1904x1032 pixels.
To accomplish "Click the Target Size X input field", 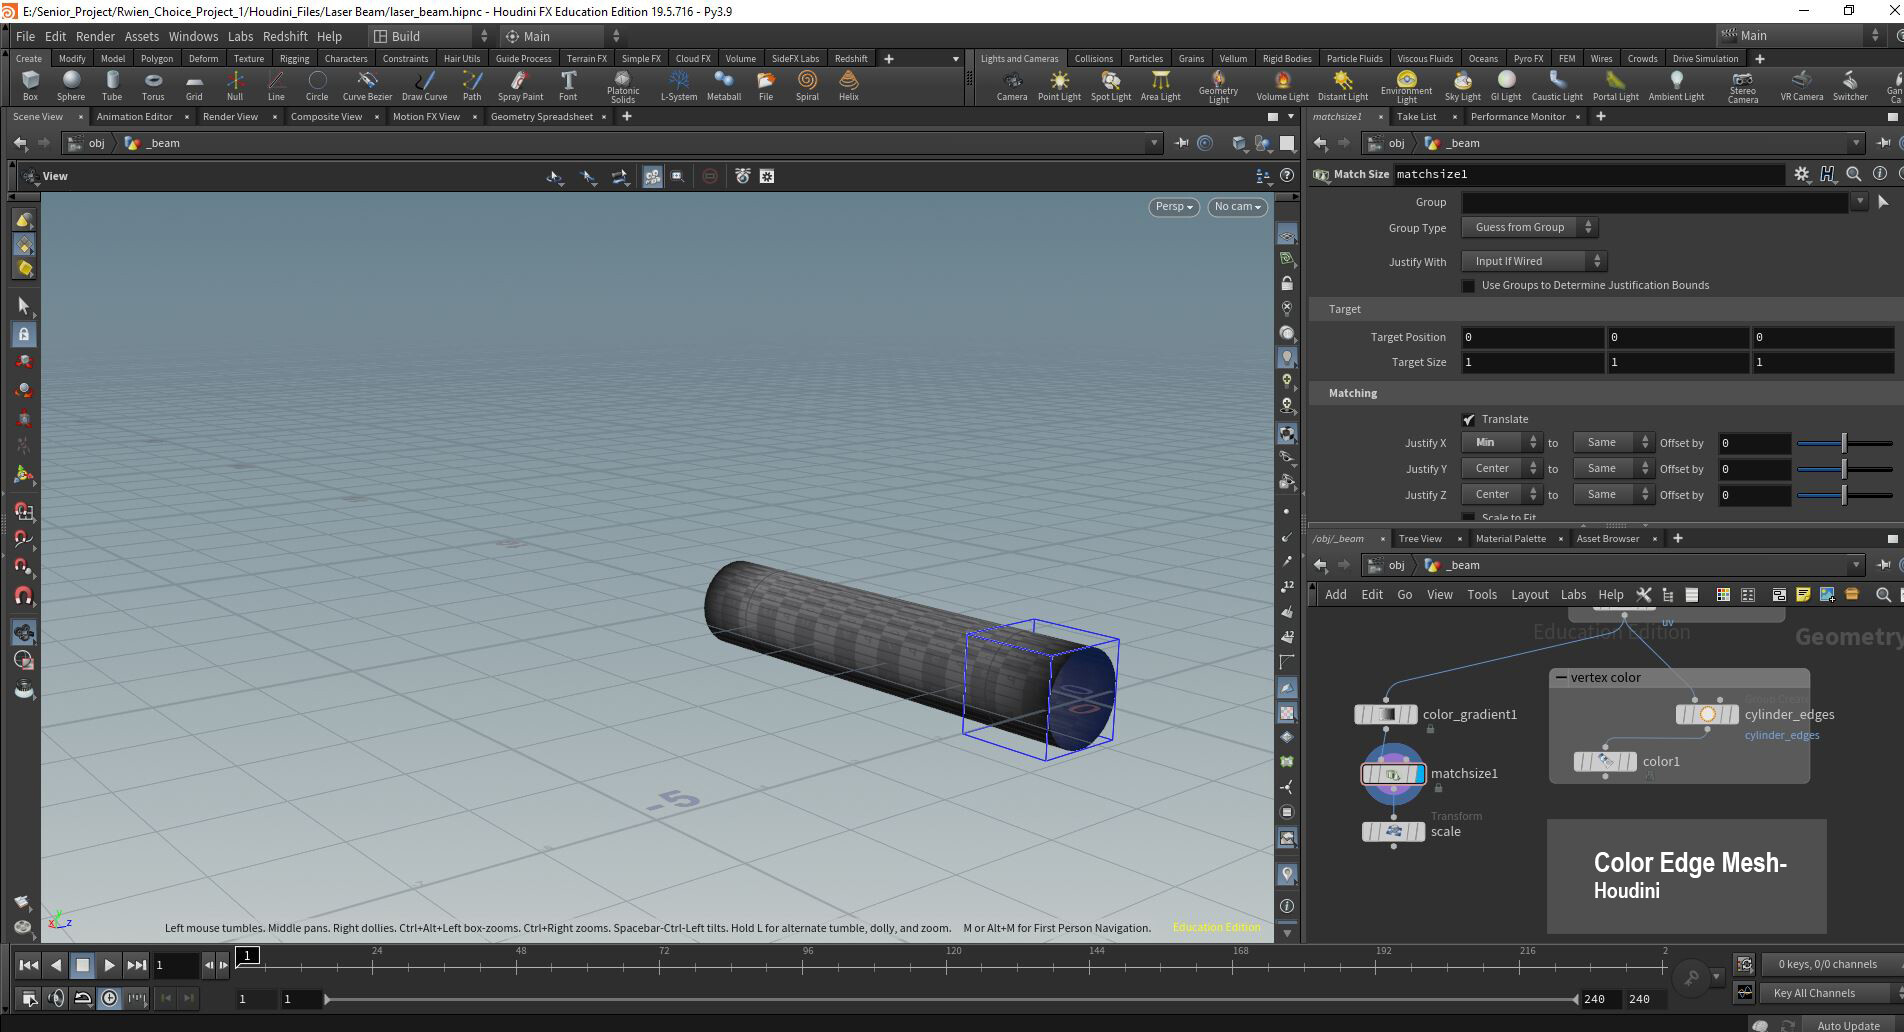I will pos(1532,363).
